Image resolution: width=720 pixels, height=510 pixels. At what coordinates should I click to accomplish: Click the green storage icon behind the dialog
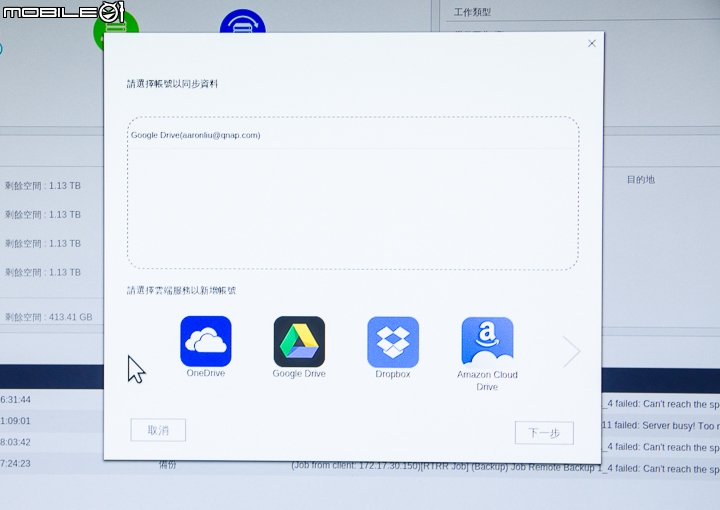tap(115, 30)
